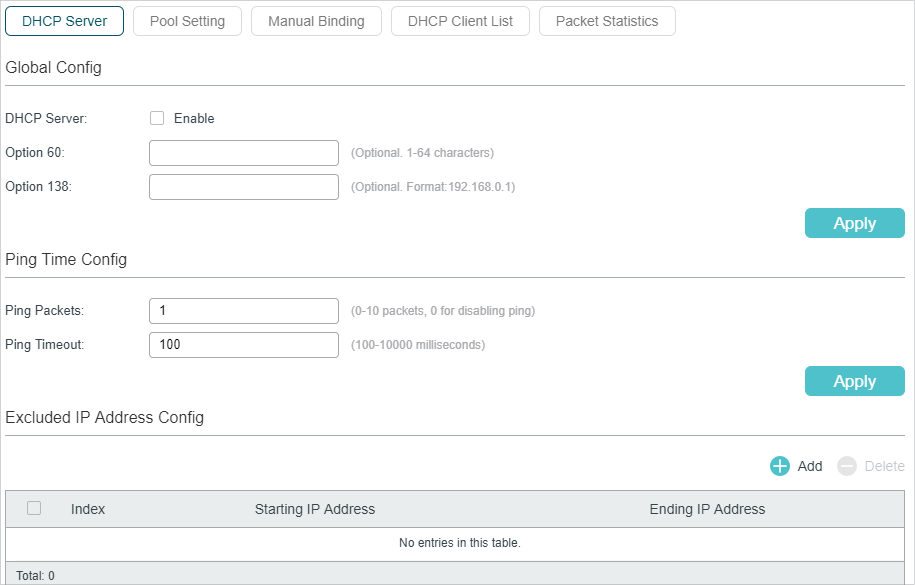Click the Ending IP Address column header
The image size is (915, 585).
(707, 509)
